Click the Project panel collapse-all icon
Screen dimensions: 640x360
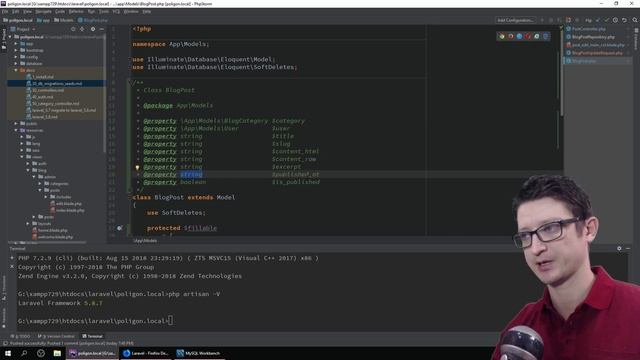[x=82, y=29]
